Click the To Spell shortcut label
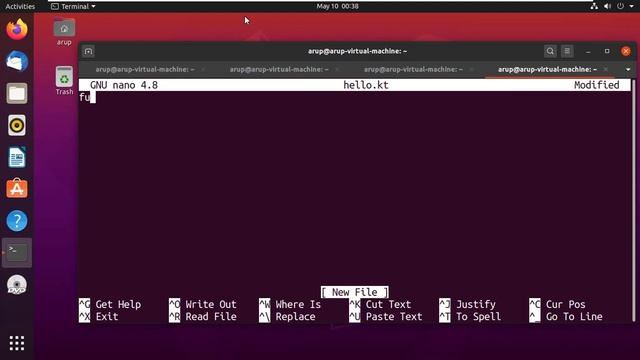Image resolution: width=640 pixels, height=360 pixels. (x=478, y=317)
